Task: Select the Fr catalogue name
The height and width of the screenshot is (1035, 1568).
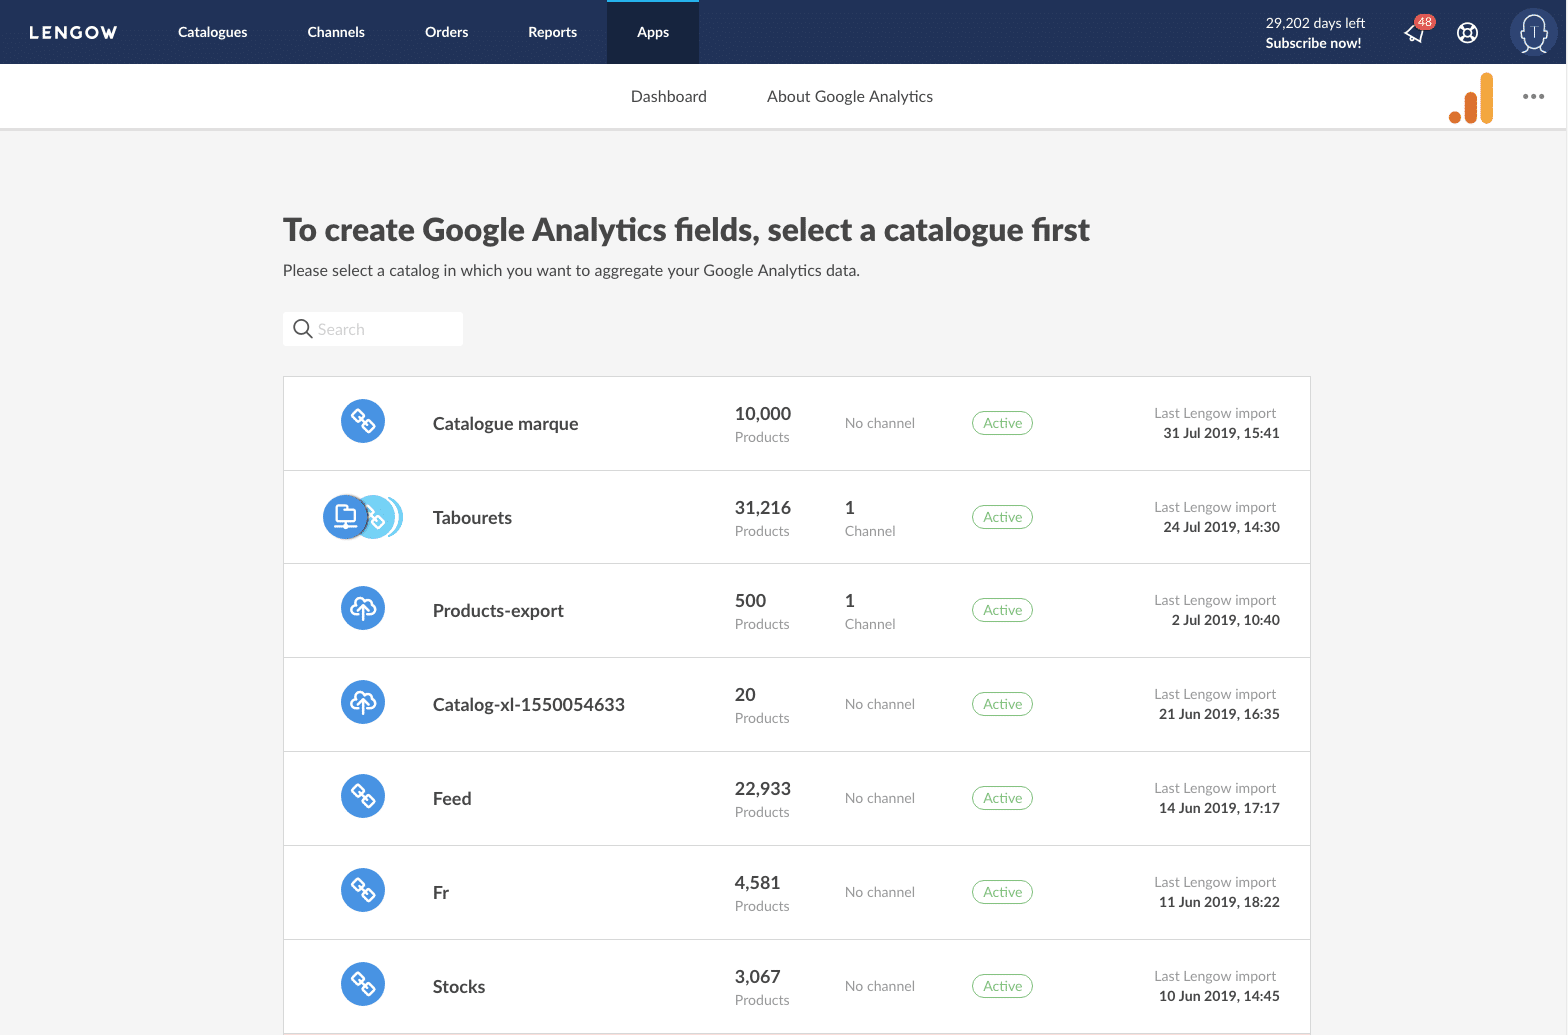Action: coord(441,893)
